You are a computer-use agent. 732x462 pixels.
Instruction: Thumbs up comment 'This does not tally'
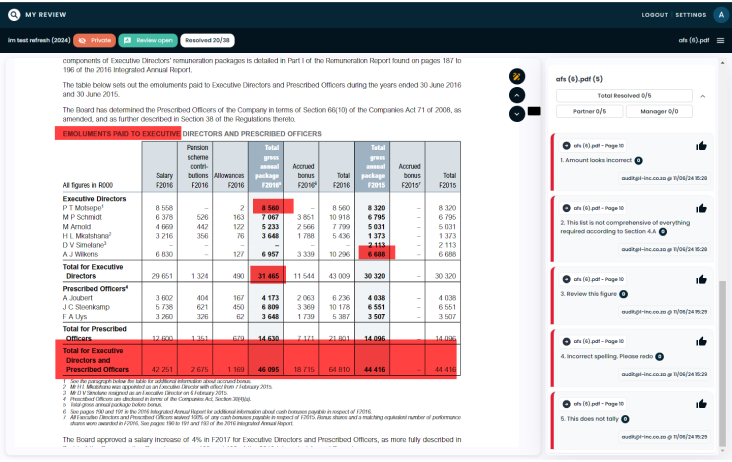tap(702, 405)
